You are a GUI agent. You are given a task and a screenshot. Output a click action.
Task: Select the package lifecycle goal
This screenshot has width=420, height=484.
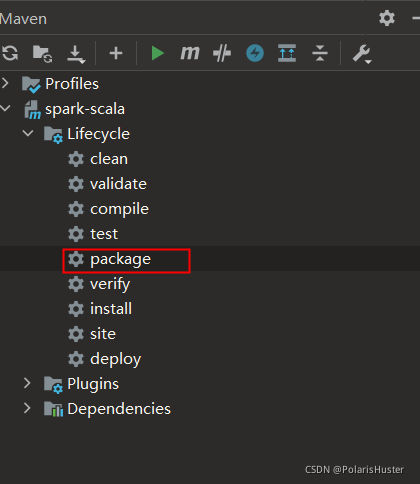(x=121, y=259)
